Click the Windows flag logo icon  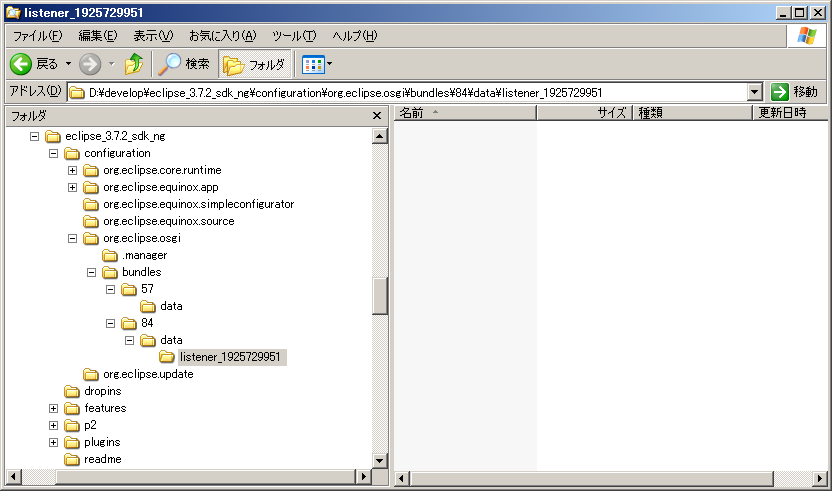pos(807,36)
